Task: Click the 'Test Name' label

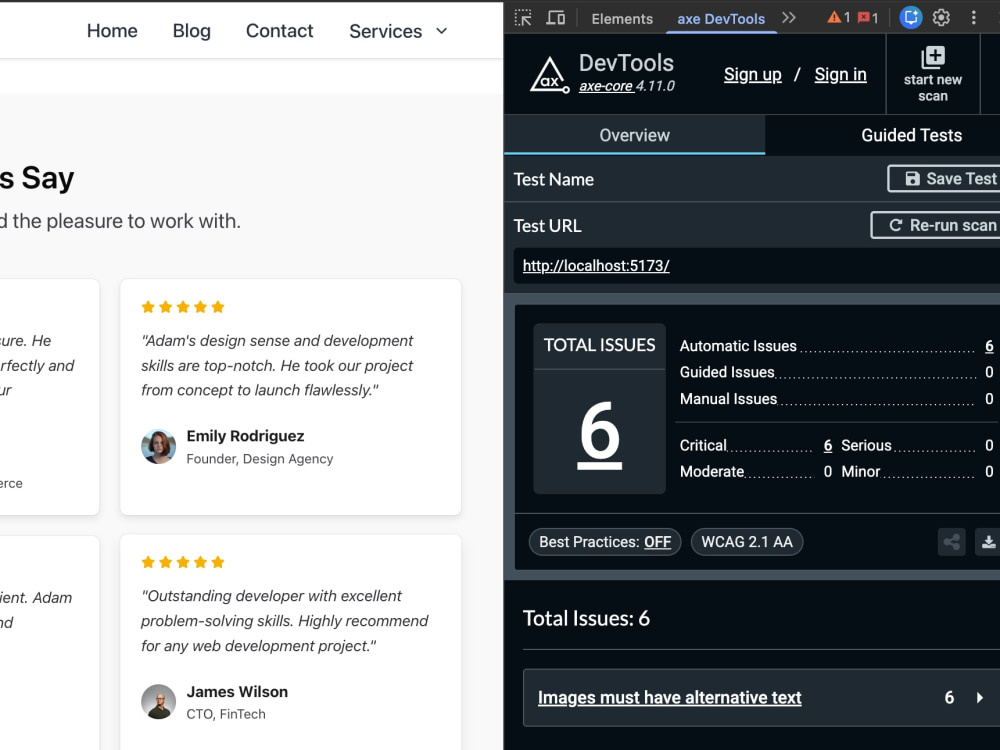Action: pyautogui.click(x=554, y=179)
